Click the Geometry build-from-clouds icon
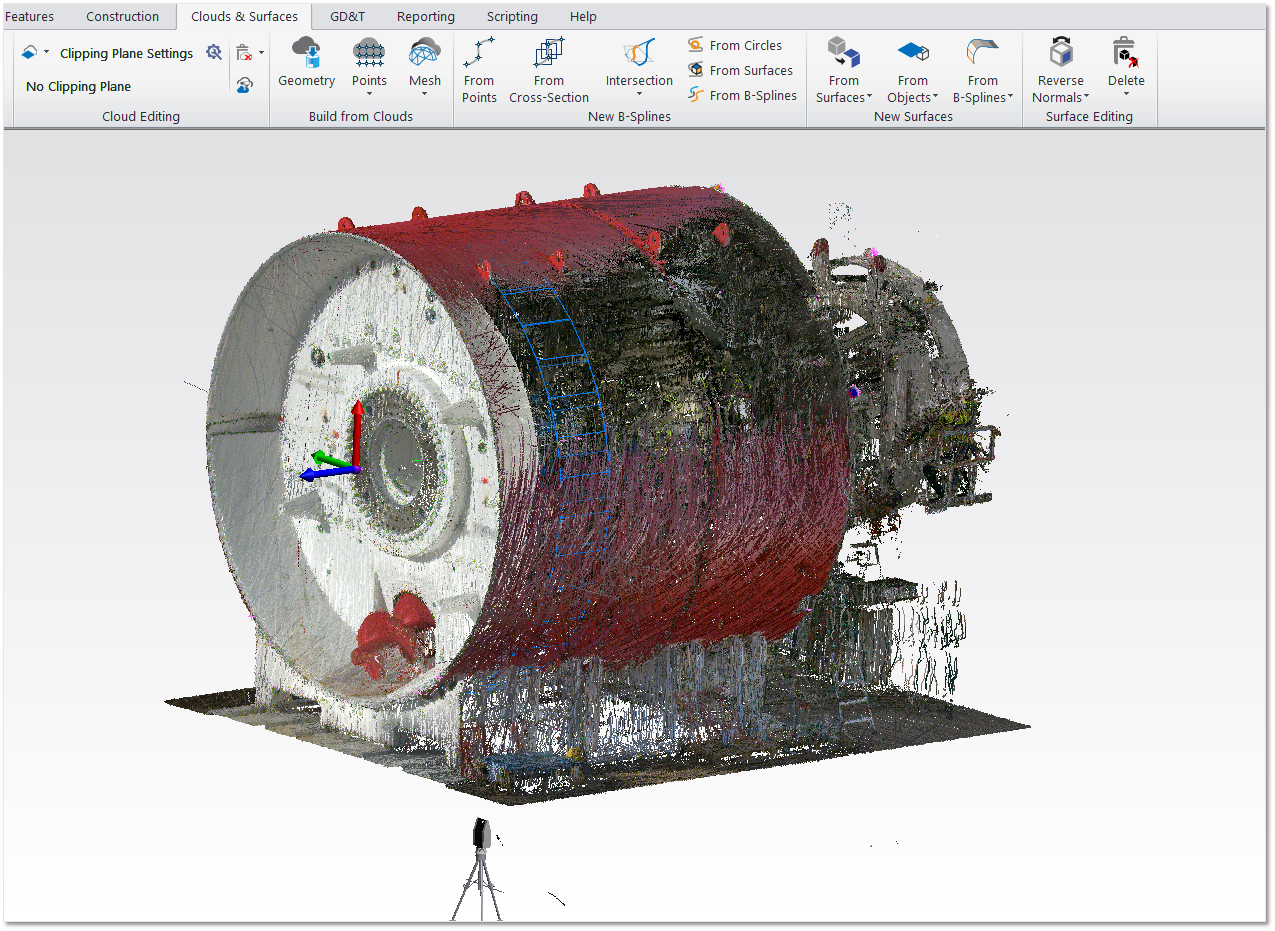 306,53
